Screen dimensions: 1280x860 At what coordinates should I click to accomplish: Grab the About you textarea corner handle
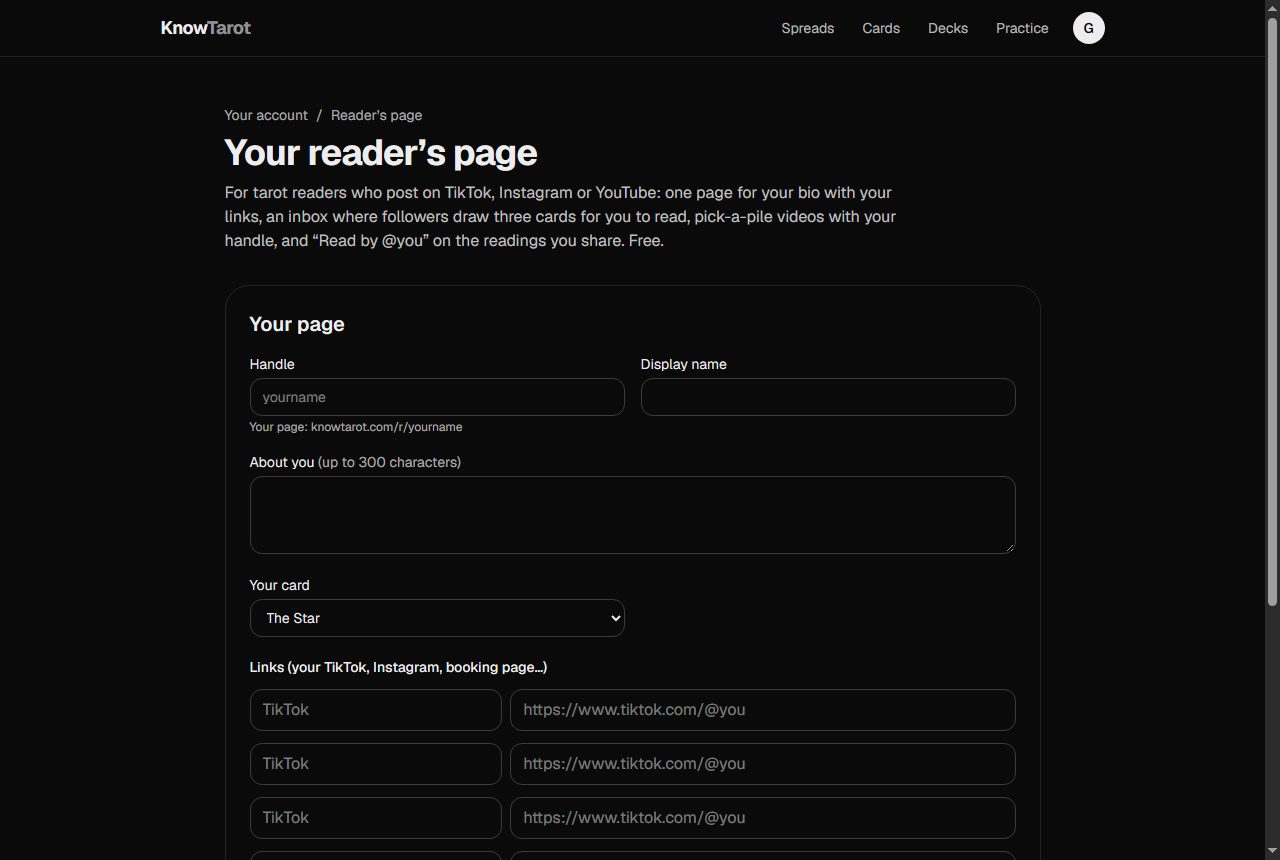tap(1008, 546)
